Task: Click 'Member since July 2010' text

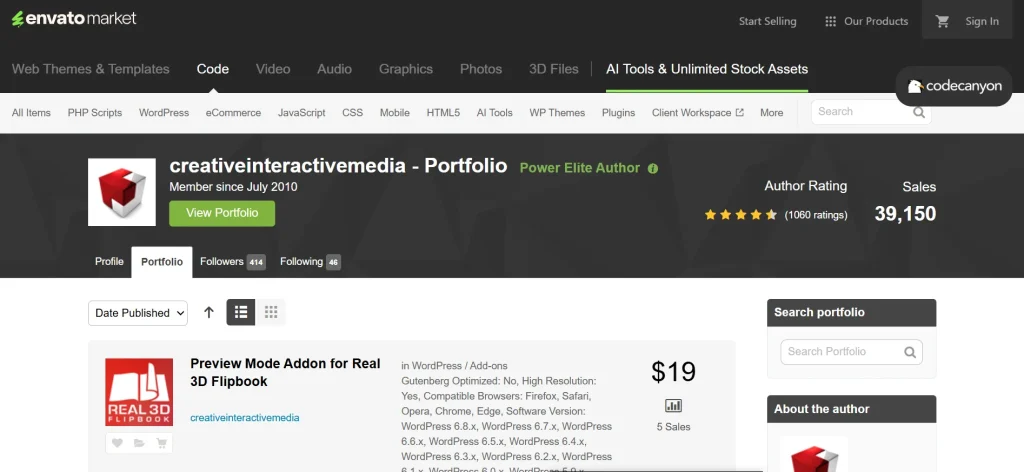Action: (233, 187)
